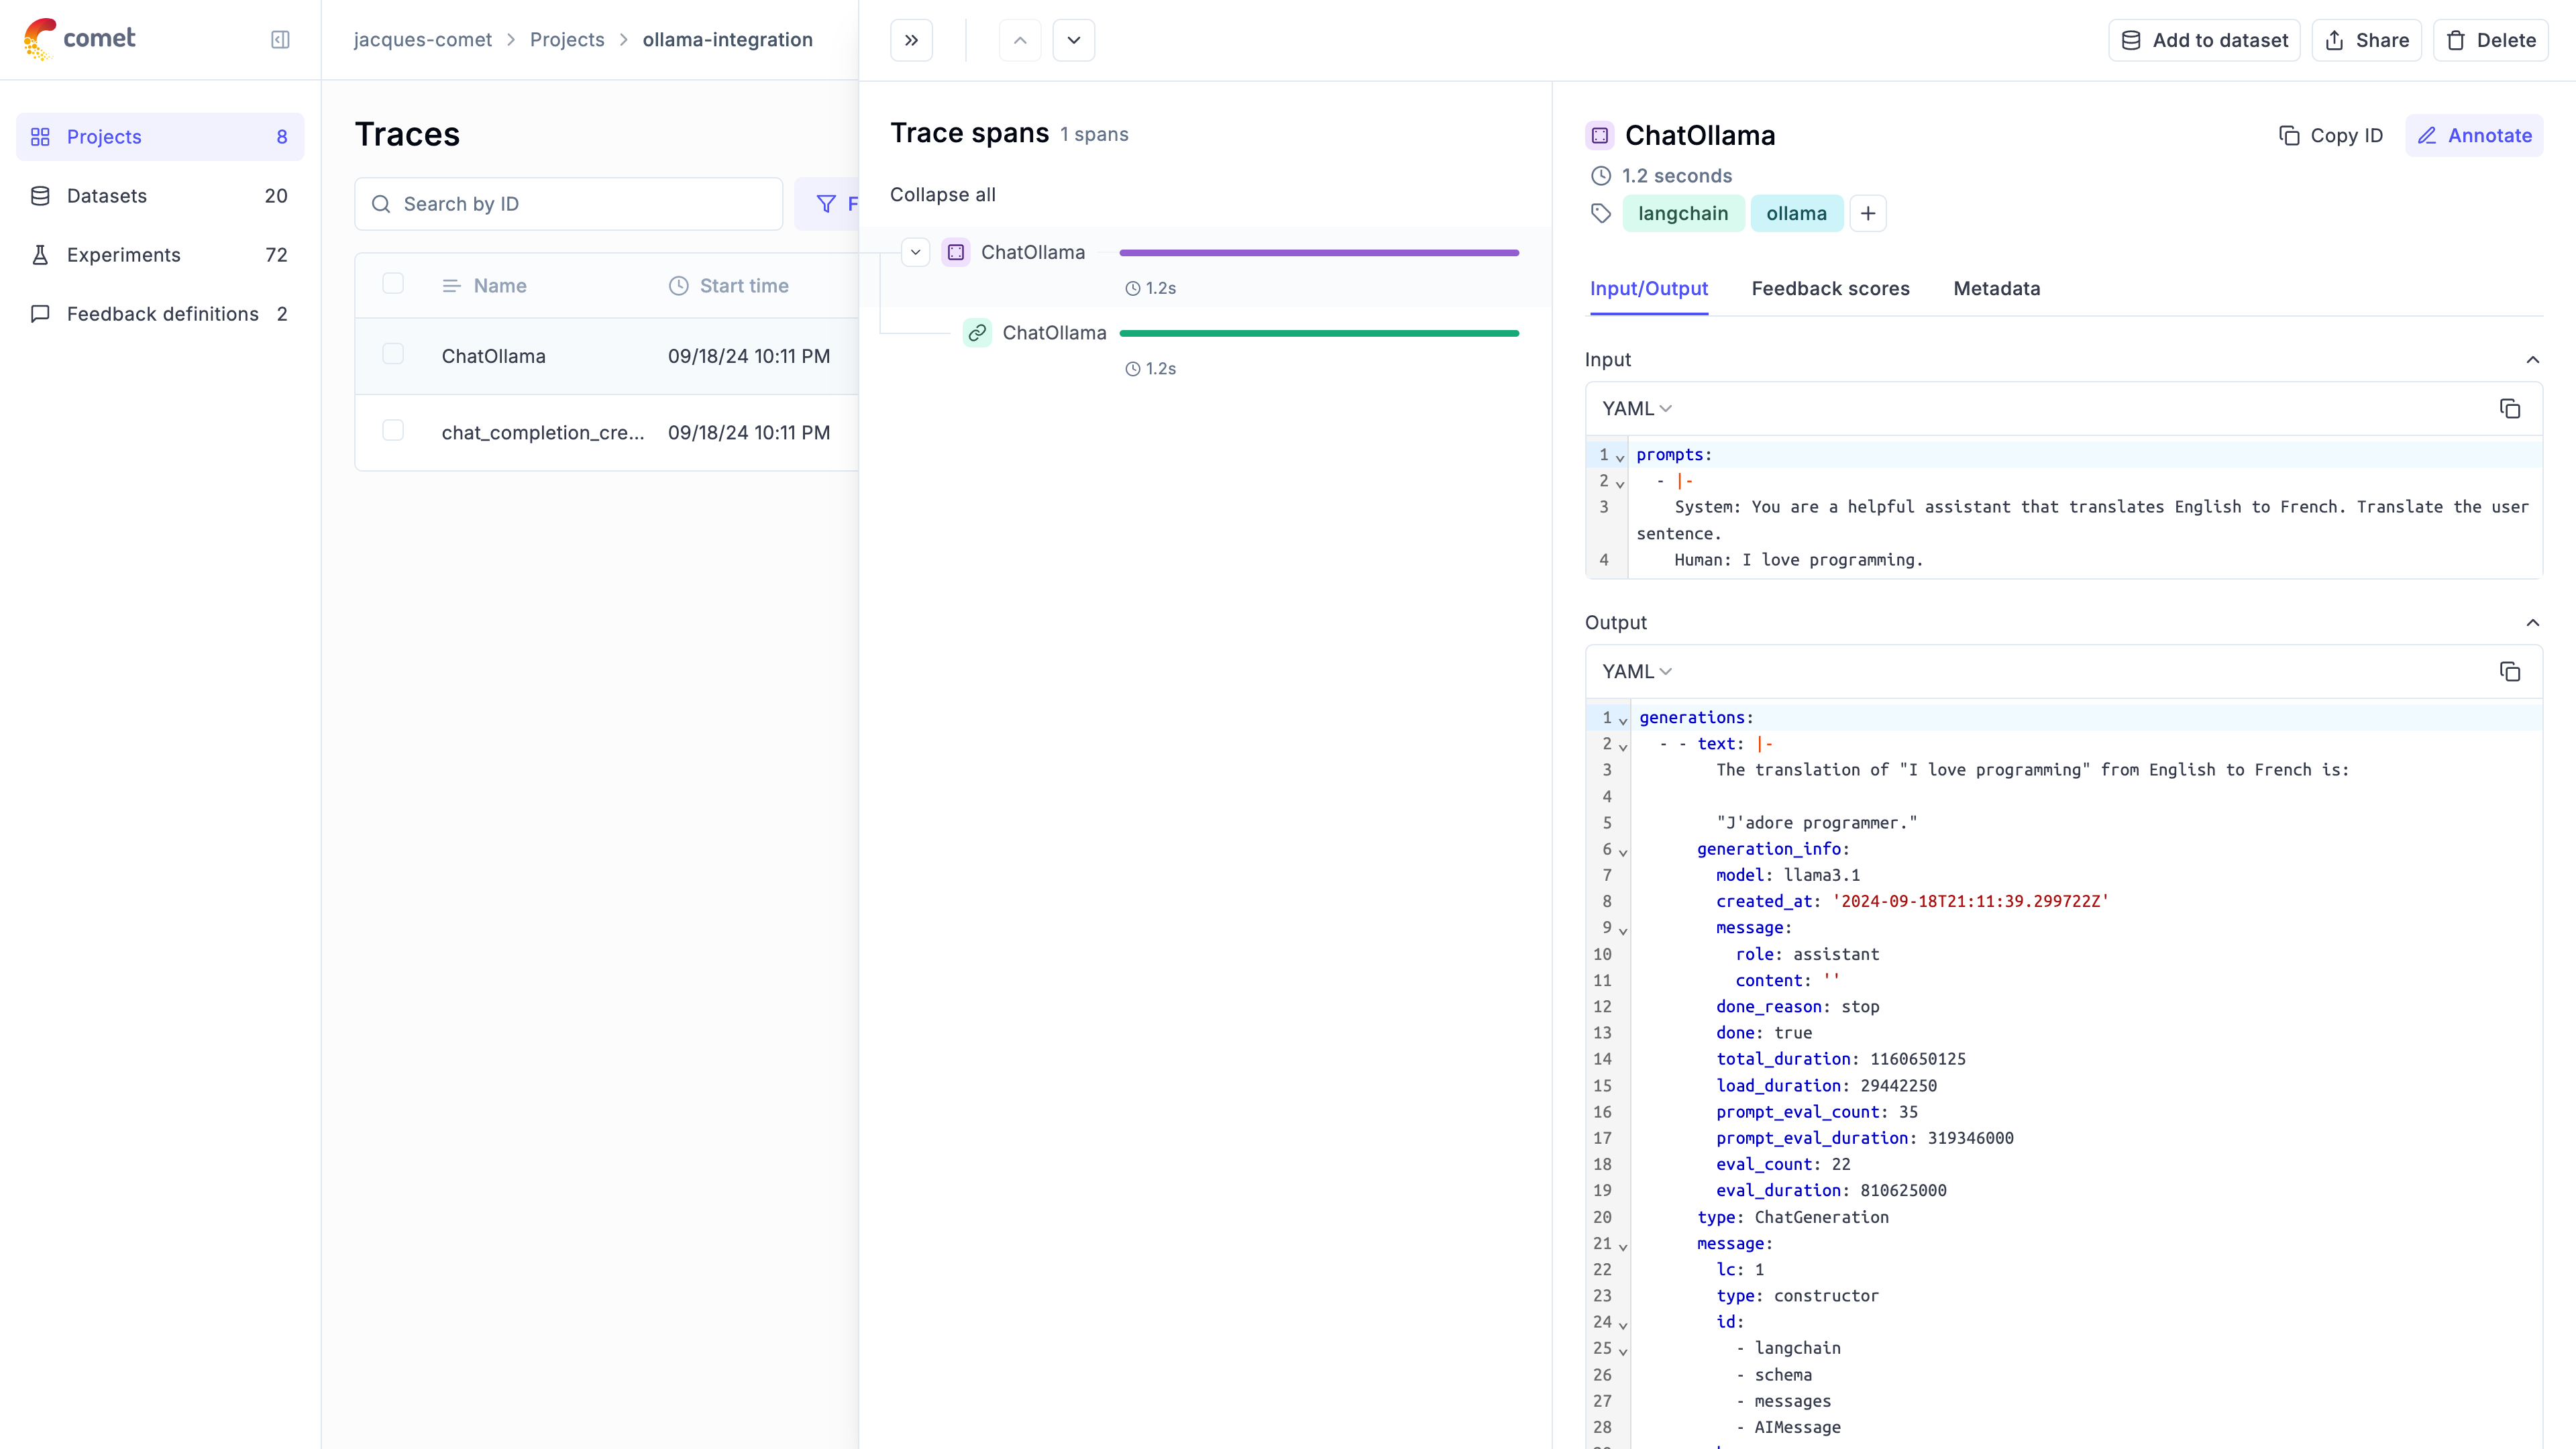
Task: Collapse the ChatOllama span tree node
Action: tap(915, 252)
